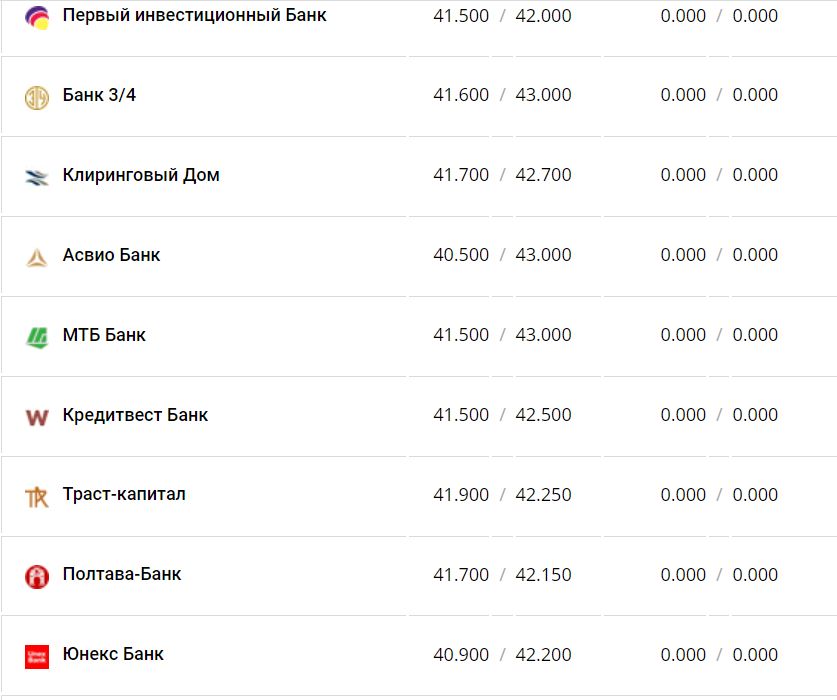Open the Банк 3/4 name link
The image size is (837, 700).
(99, 96)
